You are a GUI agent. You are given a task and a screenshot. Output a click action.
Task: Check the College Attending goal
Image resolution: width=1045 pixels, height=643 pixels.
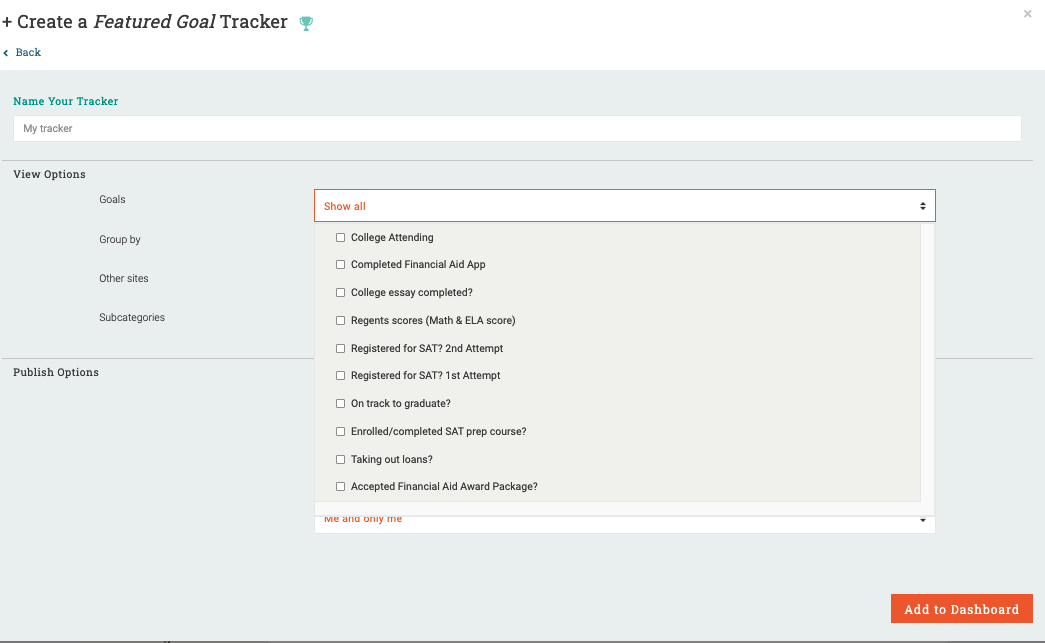(341, 238)
